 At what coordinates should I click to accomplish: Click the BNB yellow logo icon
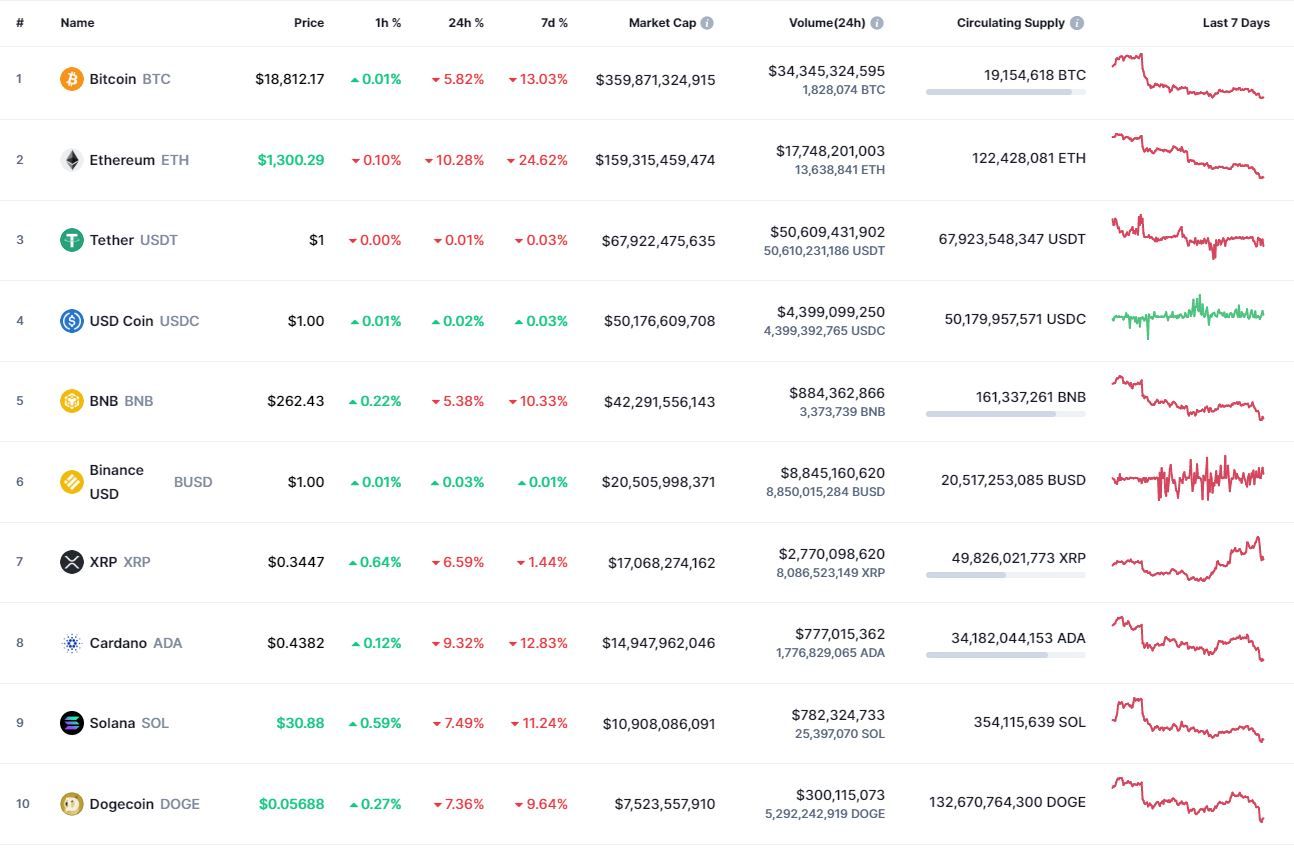[x=72, y=401]
